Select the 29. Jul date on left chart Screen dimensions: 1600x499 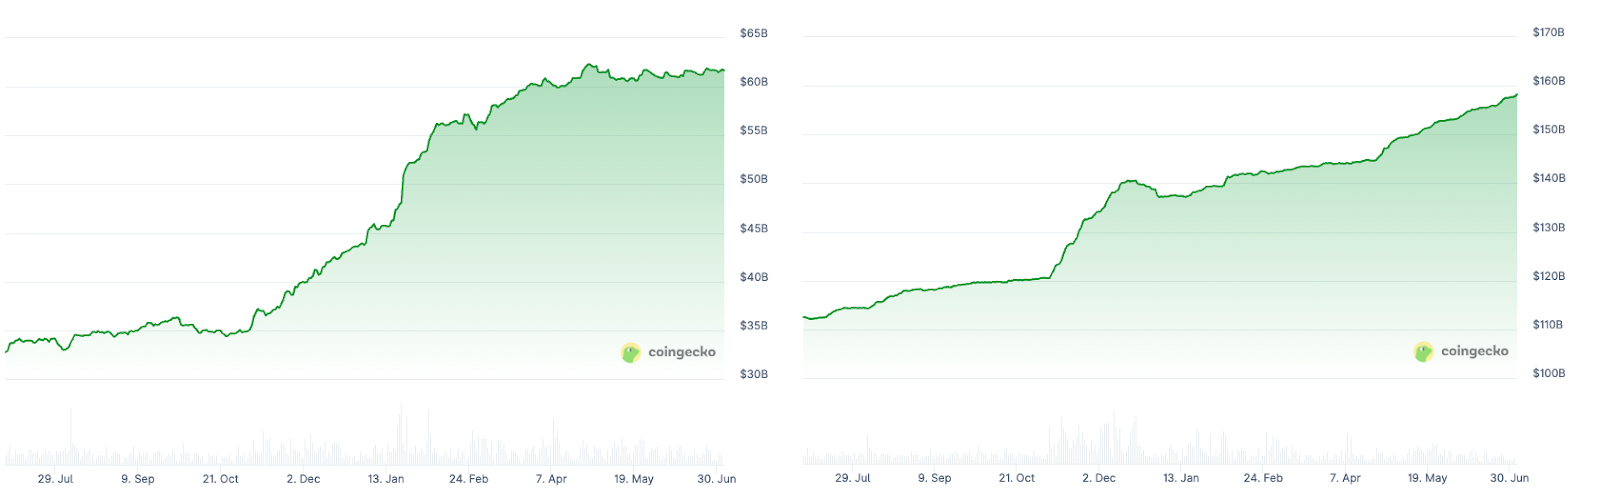[55, 479]
